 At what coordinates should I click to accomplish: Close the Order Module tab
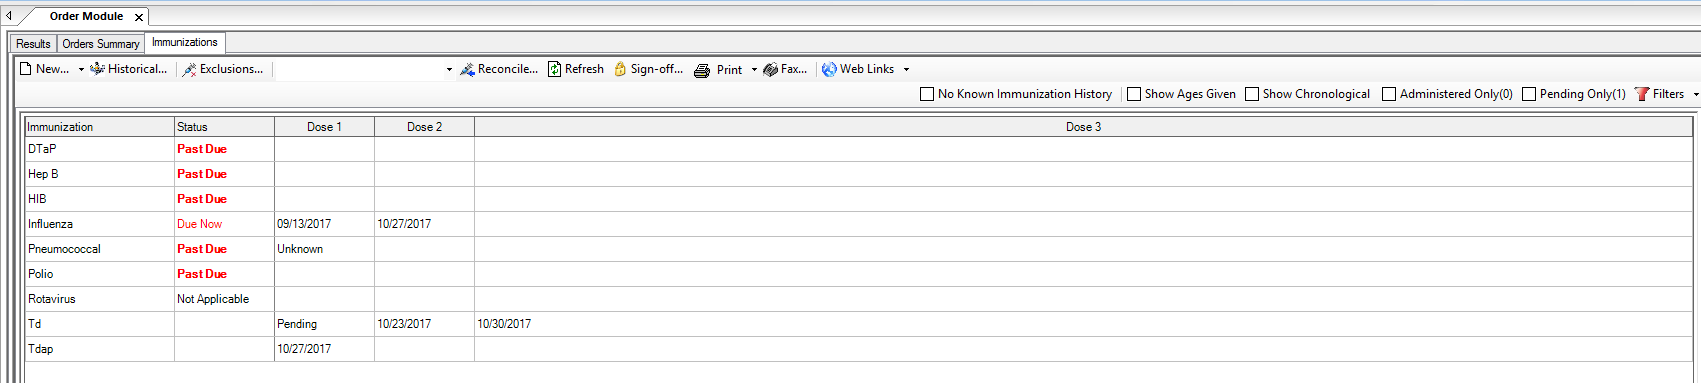(139, 17)
